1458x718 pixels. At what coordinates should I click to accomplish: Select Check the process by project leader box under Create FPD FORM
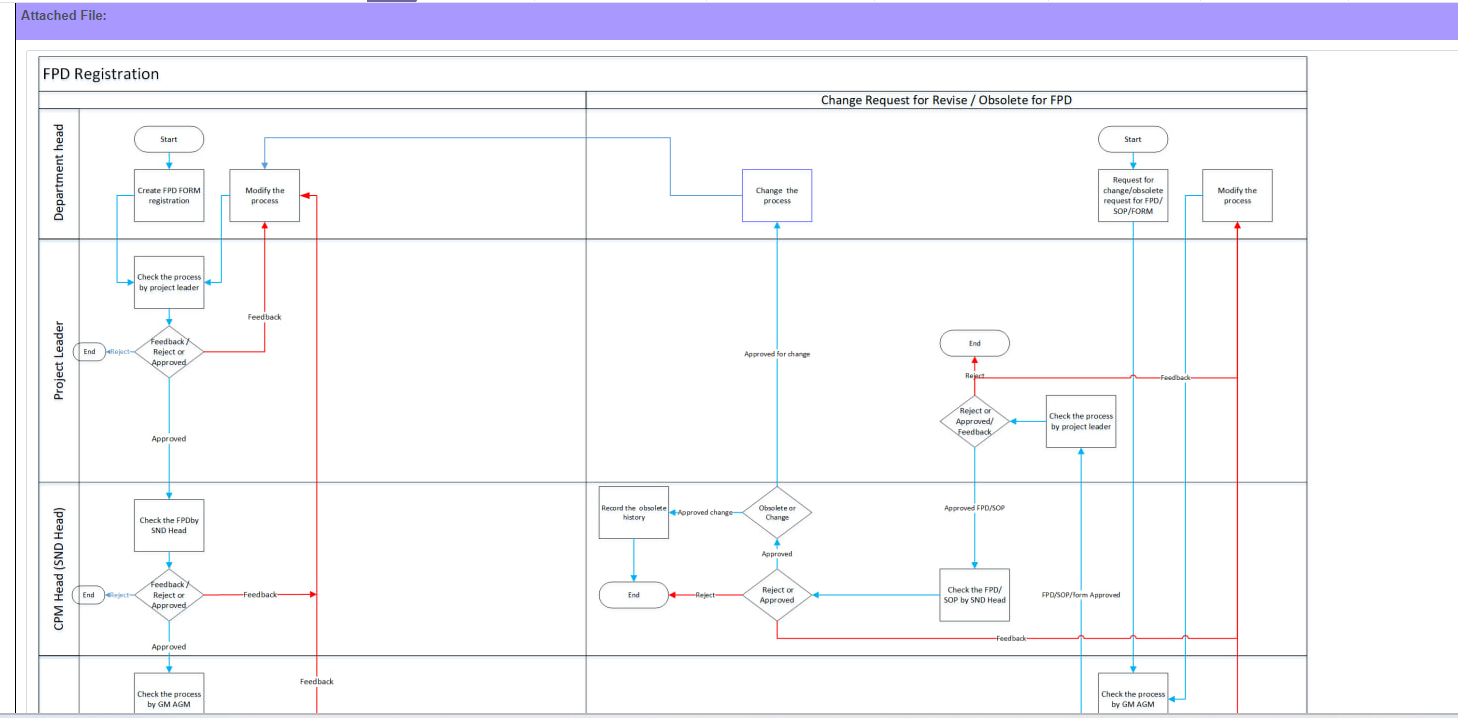[169, 282]
